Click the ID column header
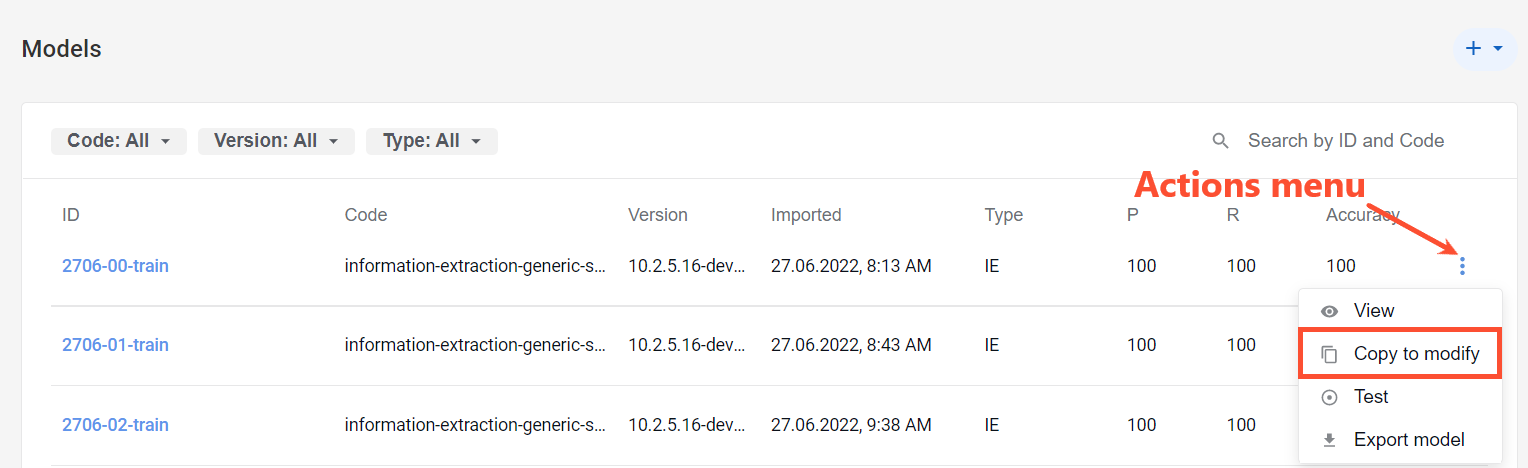 tap(71, 215)
